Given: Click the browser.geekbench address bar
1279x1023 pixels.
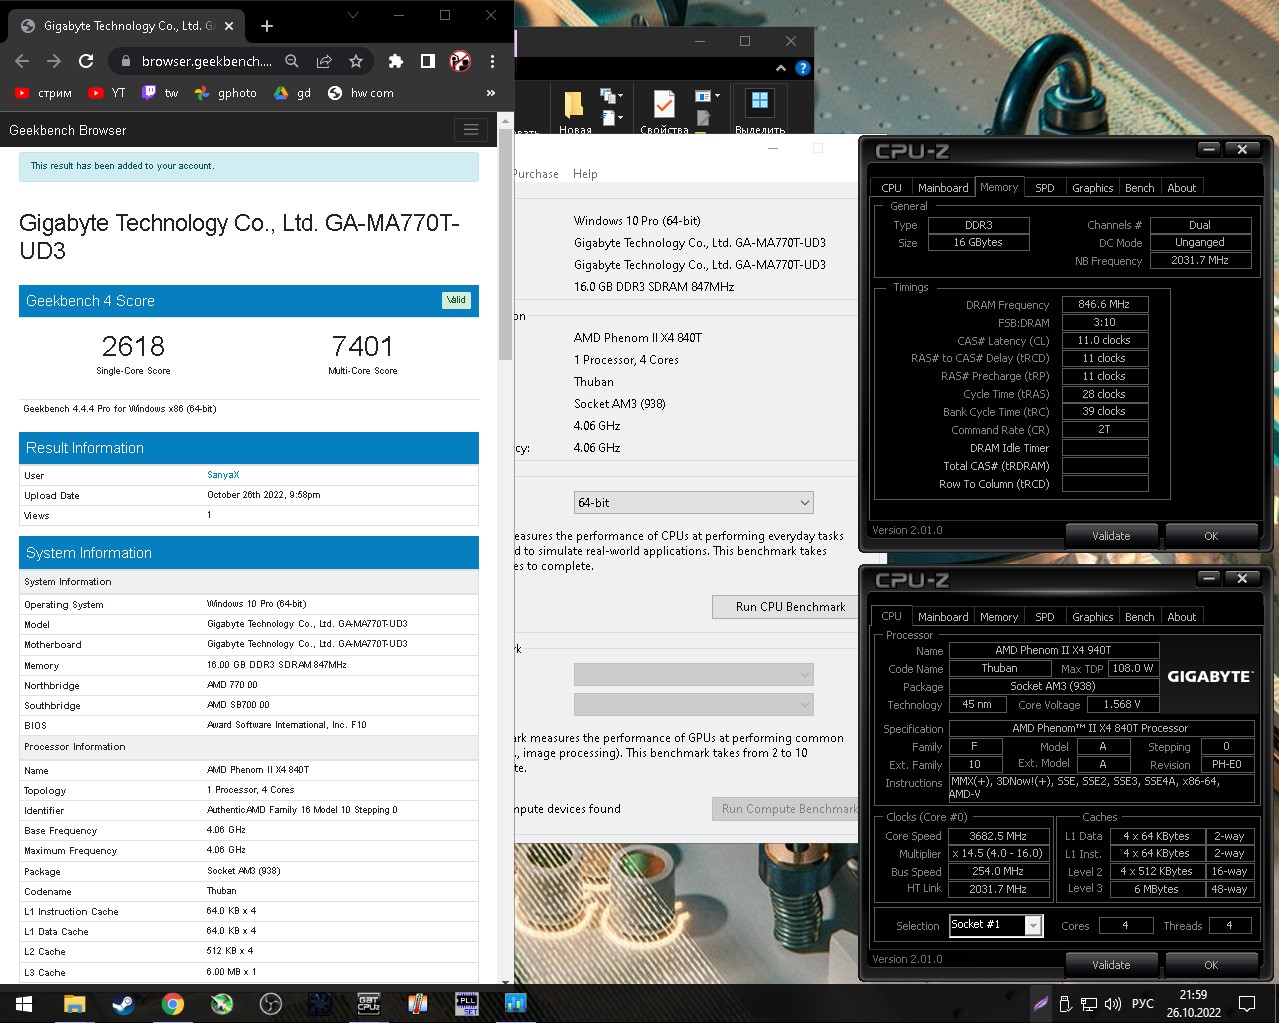Looking at the screenshot, I should [x=207, y=61].
